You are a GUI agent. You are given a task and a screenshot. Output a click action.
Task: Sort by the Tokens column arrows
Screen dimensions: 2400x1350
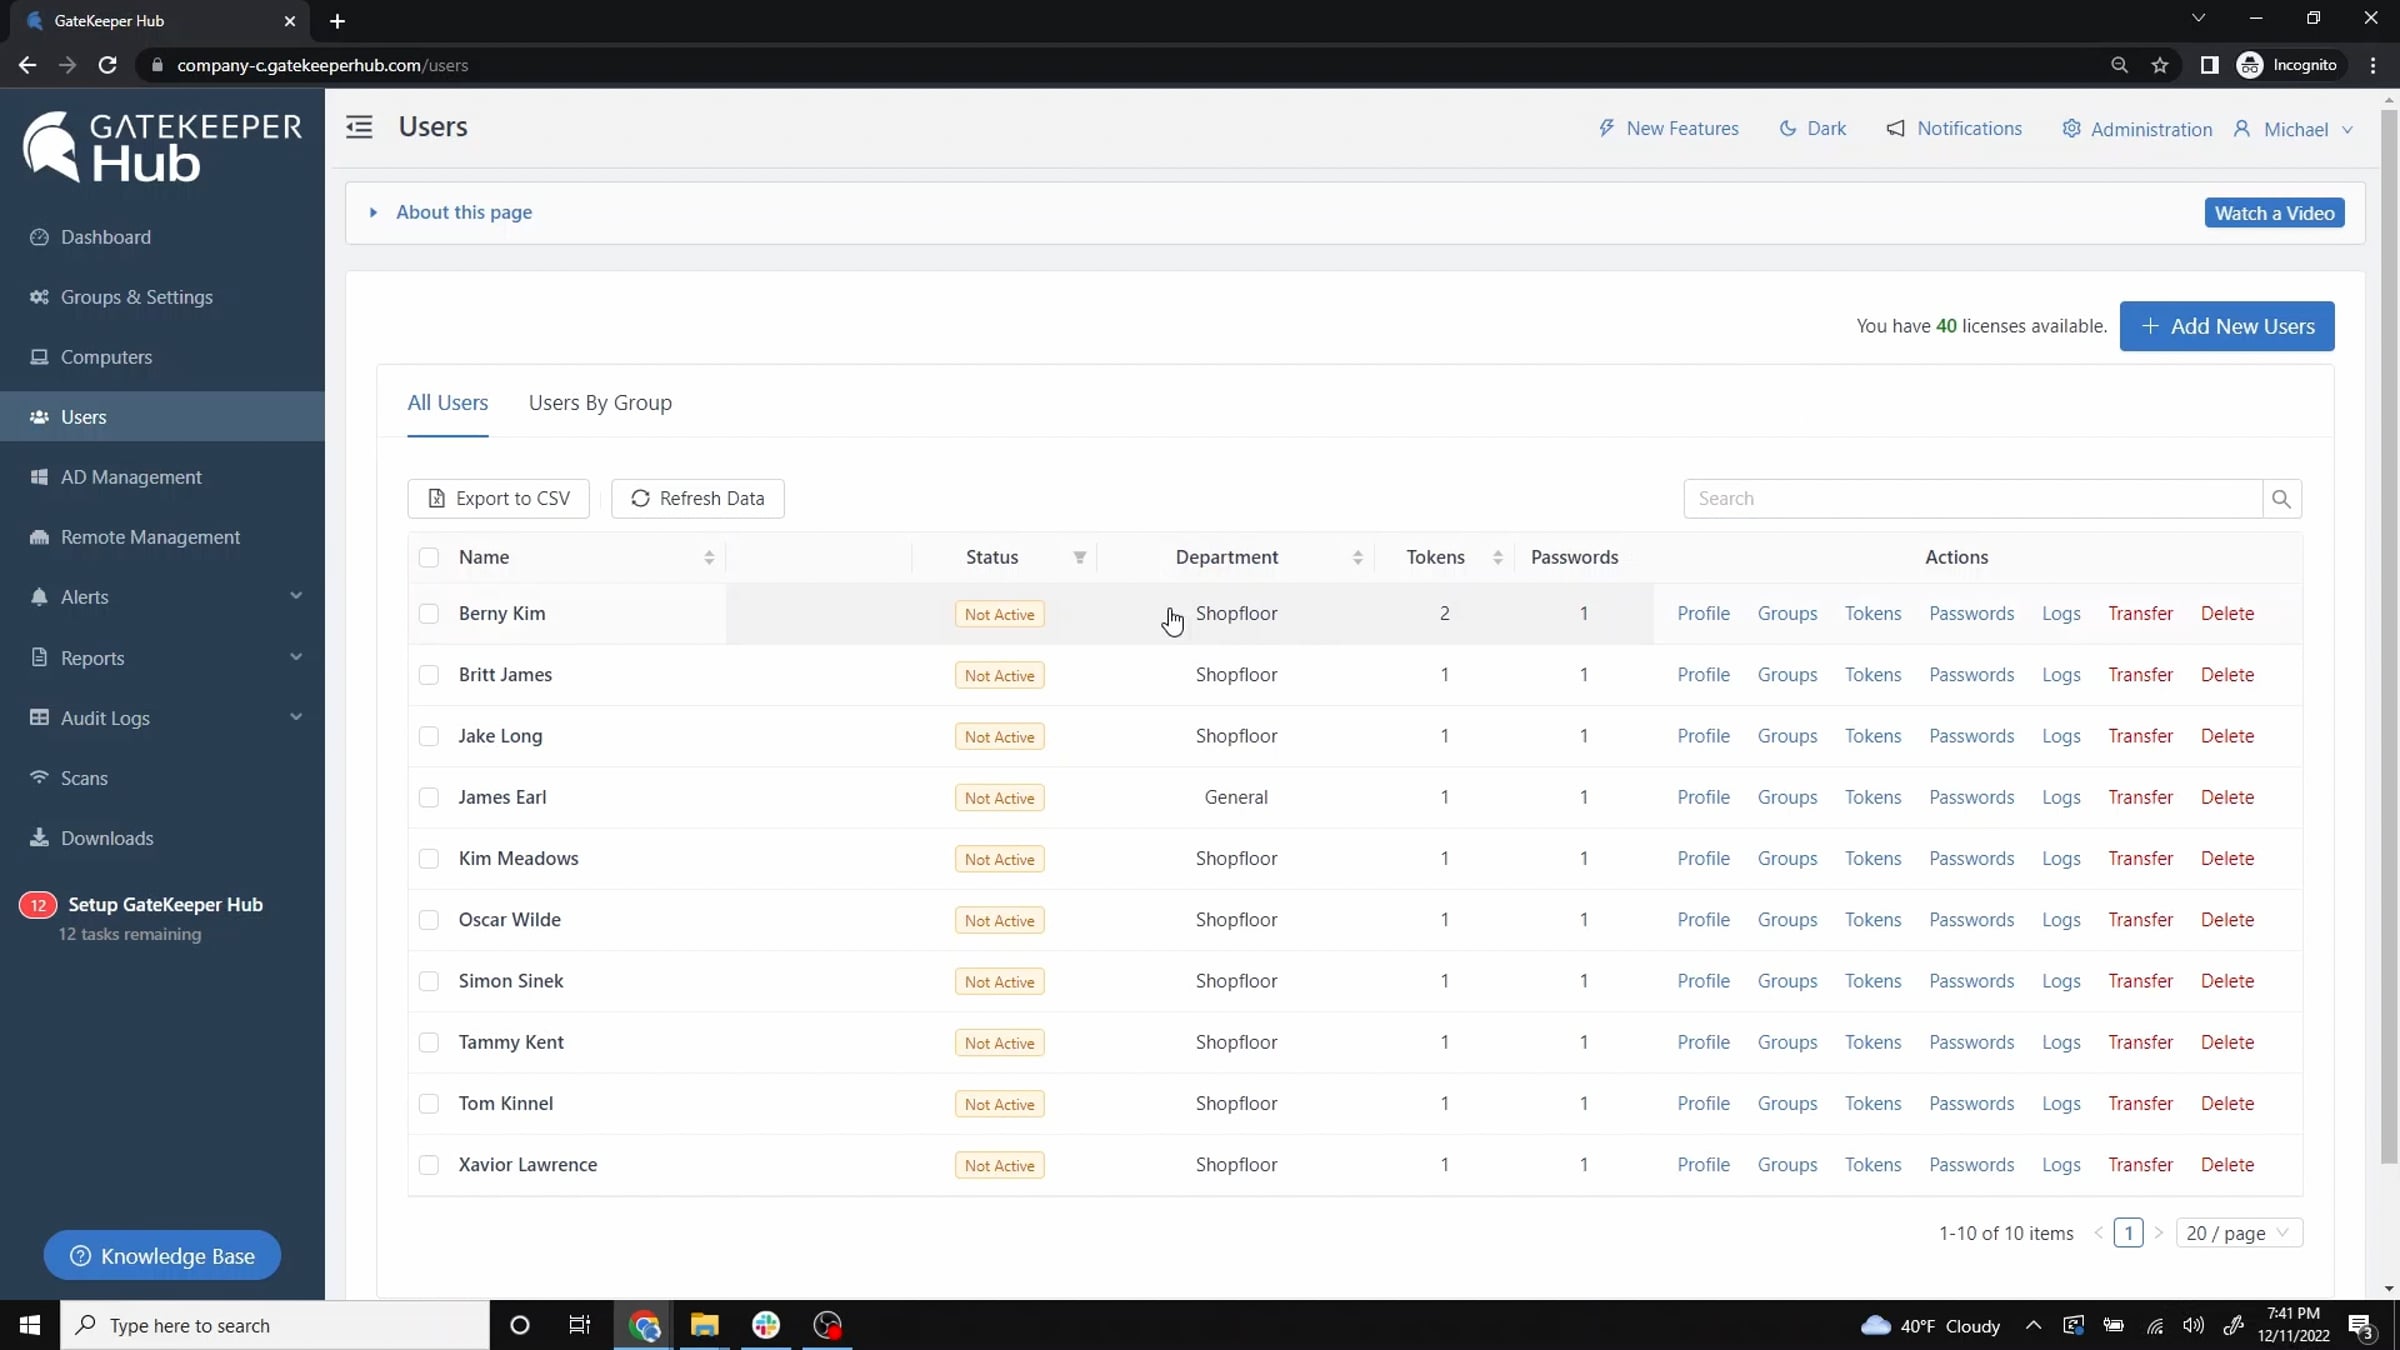coord(1498,557)
